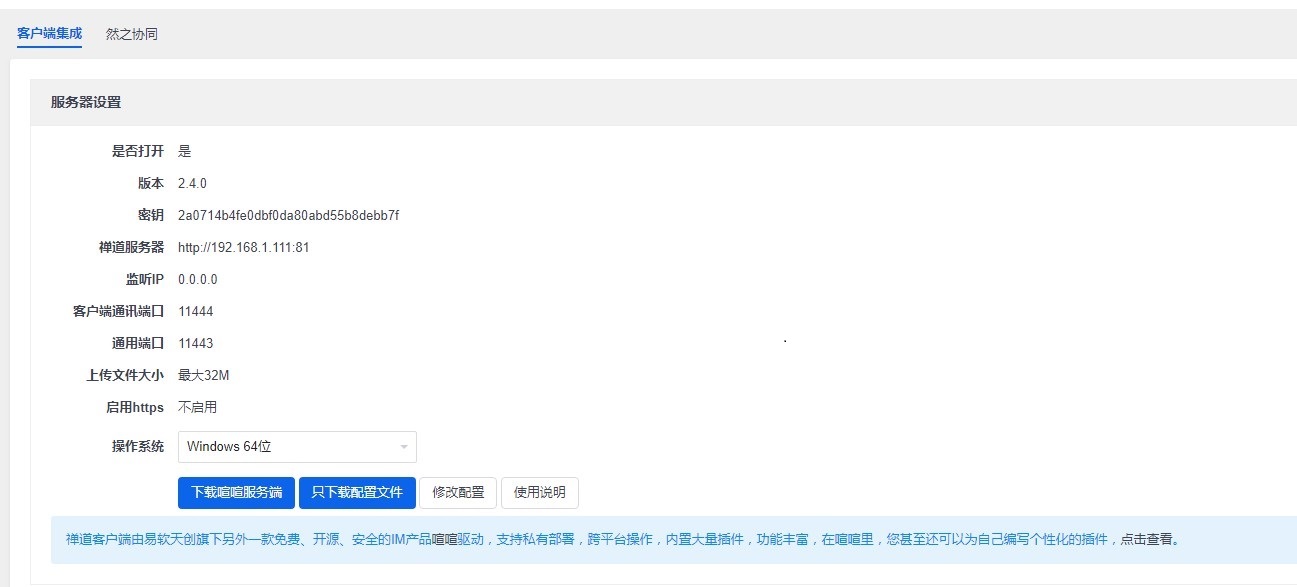
Task: Click the 点击查看 link about 喧喧 plugins
Action: click(x=1148, y=537)
